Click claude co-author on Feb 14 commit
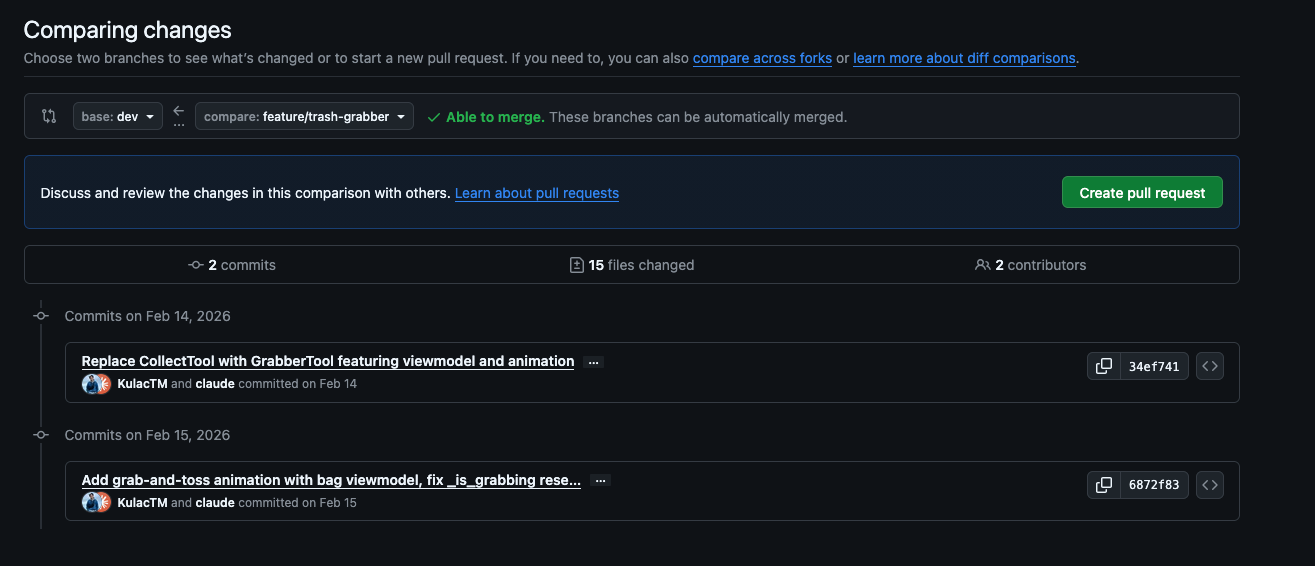The width and height of the screenshot is (1315, 566). coord(215,384)
